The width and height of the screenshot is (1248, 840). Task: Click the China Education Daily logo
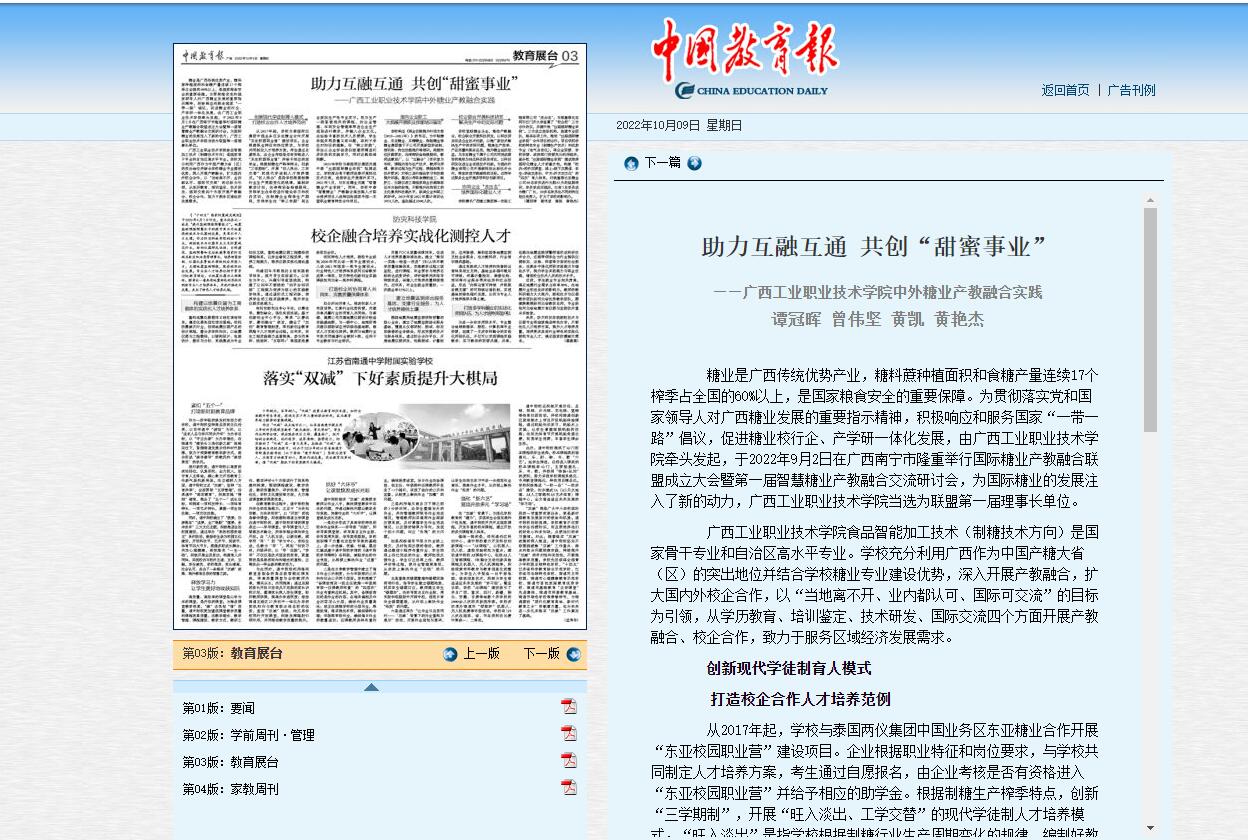(x=746, y=59)
